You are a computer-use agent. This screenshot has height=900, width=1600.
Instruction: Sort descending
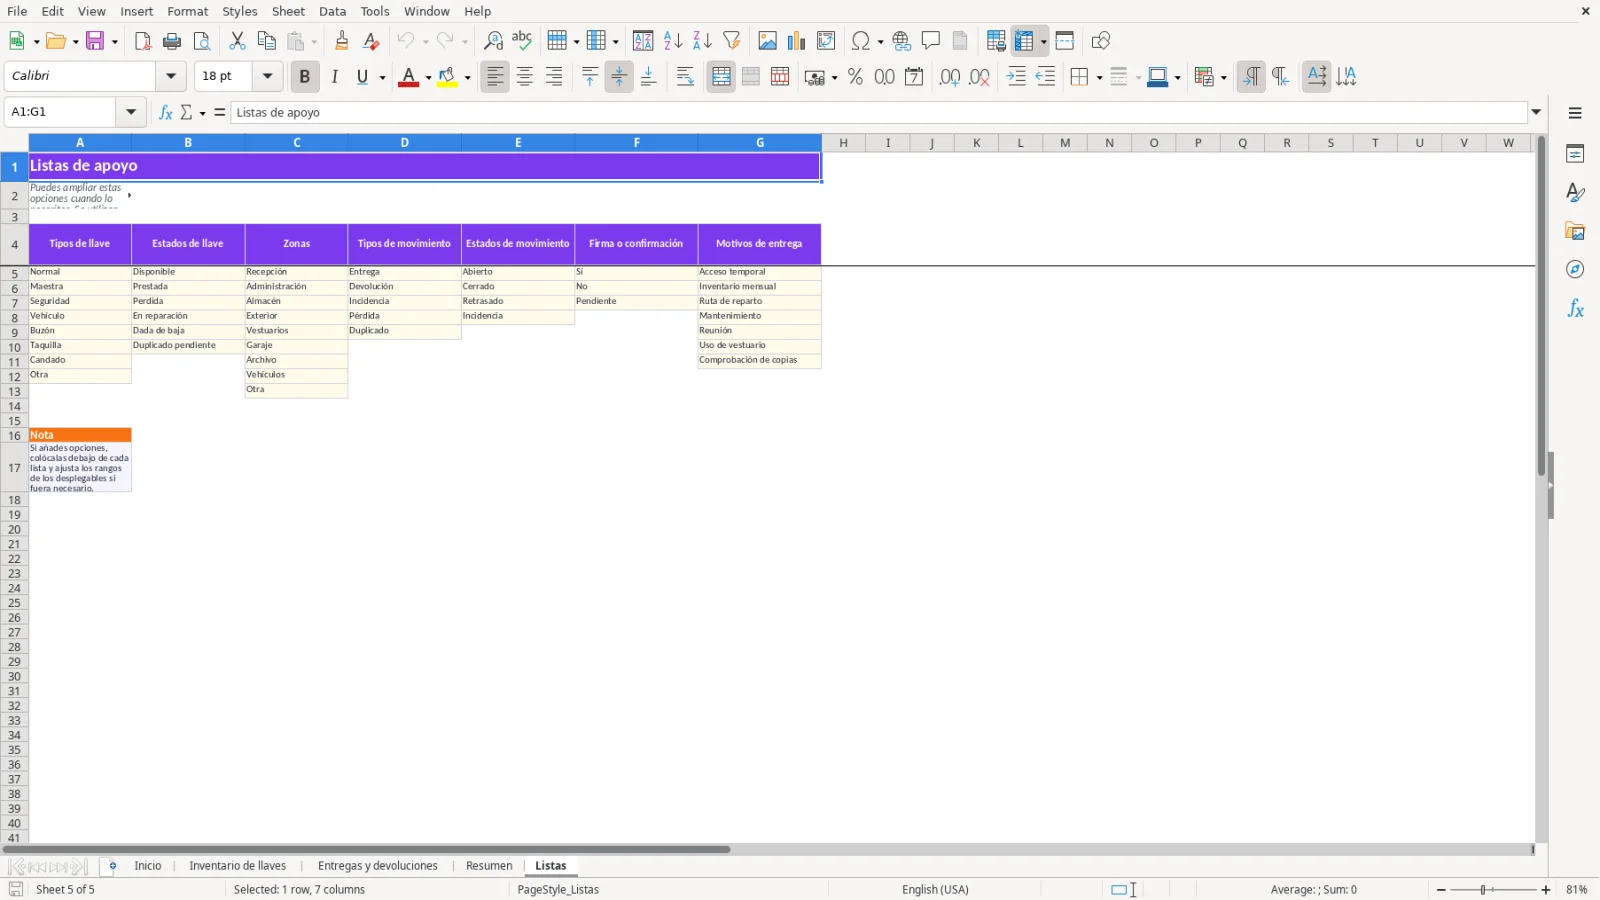pyautogui.click(x=702, y=41)
